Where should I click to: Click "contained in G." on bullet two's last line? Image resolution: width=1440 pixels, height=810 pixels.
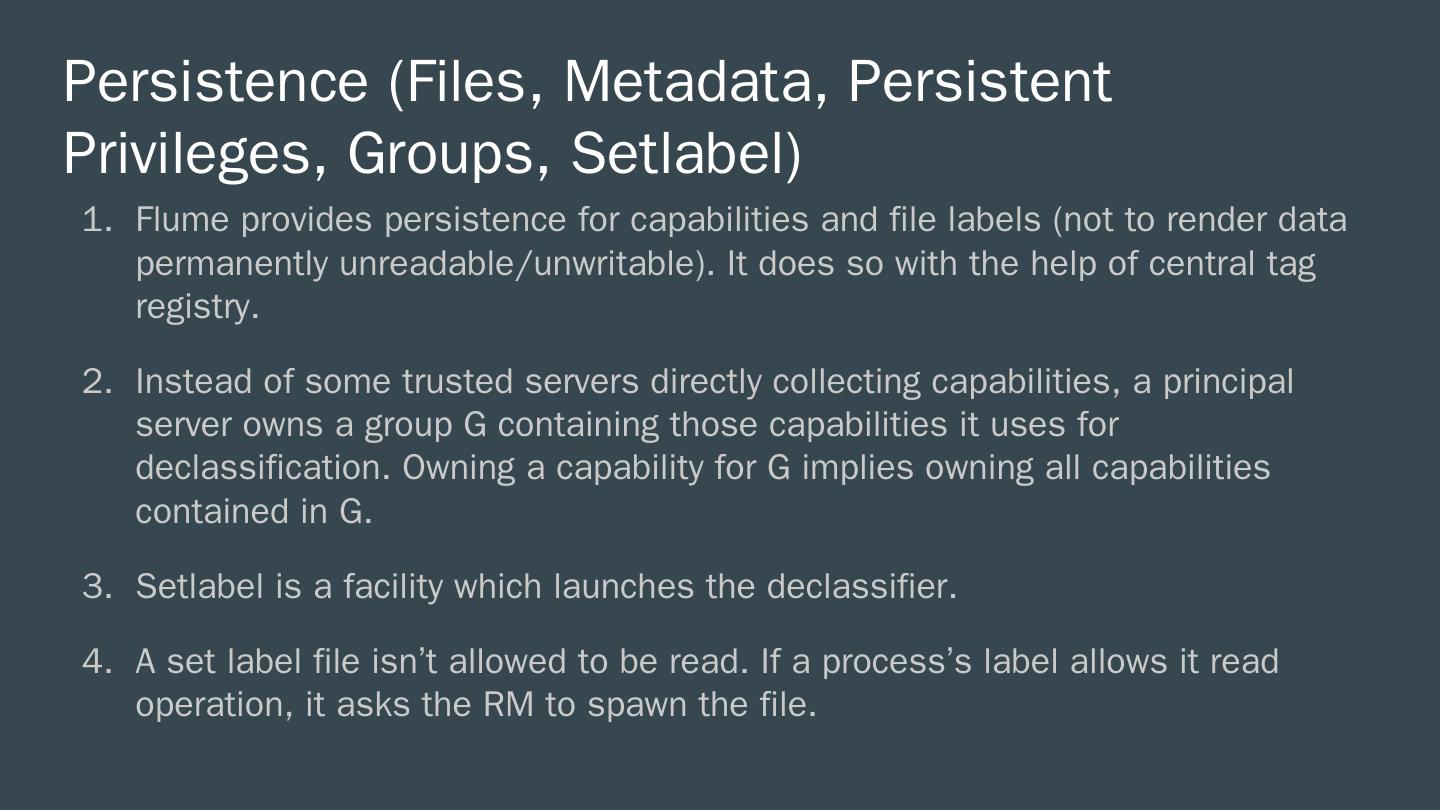coord(253,511)
